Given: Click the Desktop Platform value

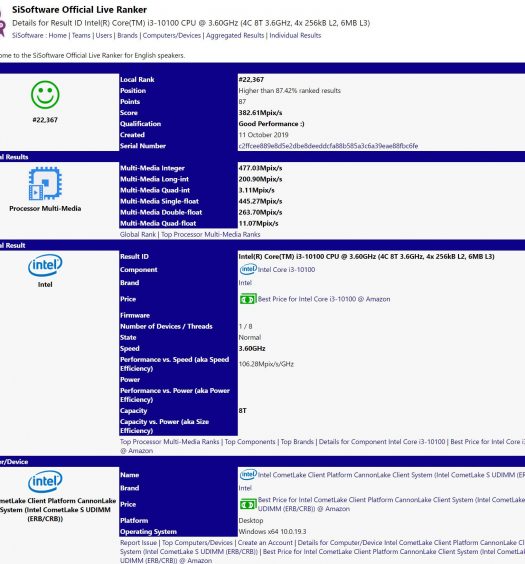Looking at the screenshot, I should pyautogui.click(x=251, y=520).
